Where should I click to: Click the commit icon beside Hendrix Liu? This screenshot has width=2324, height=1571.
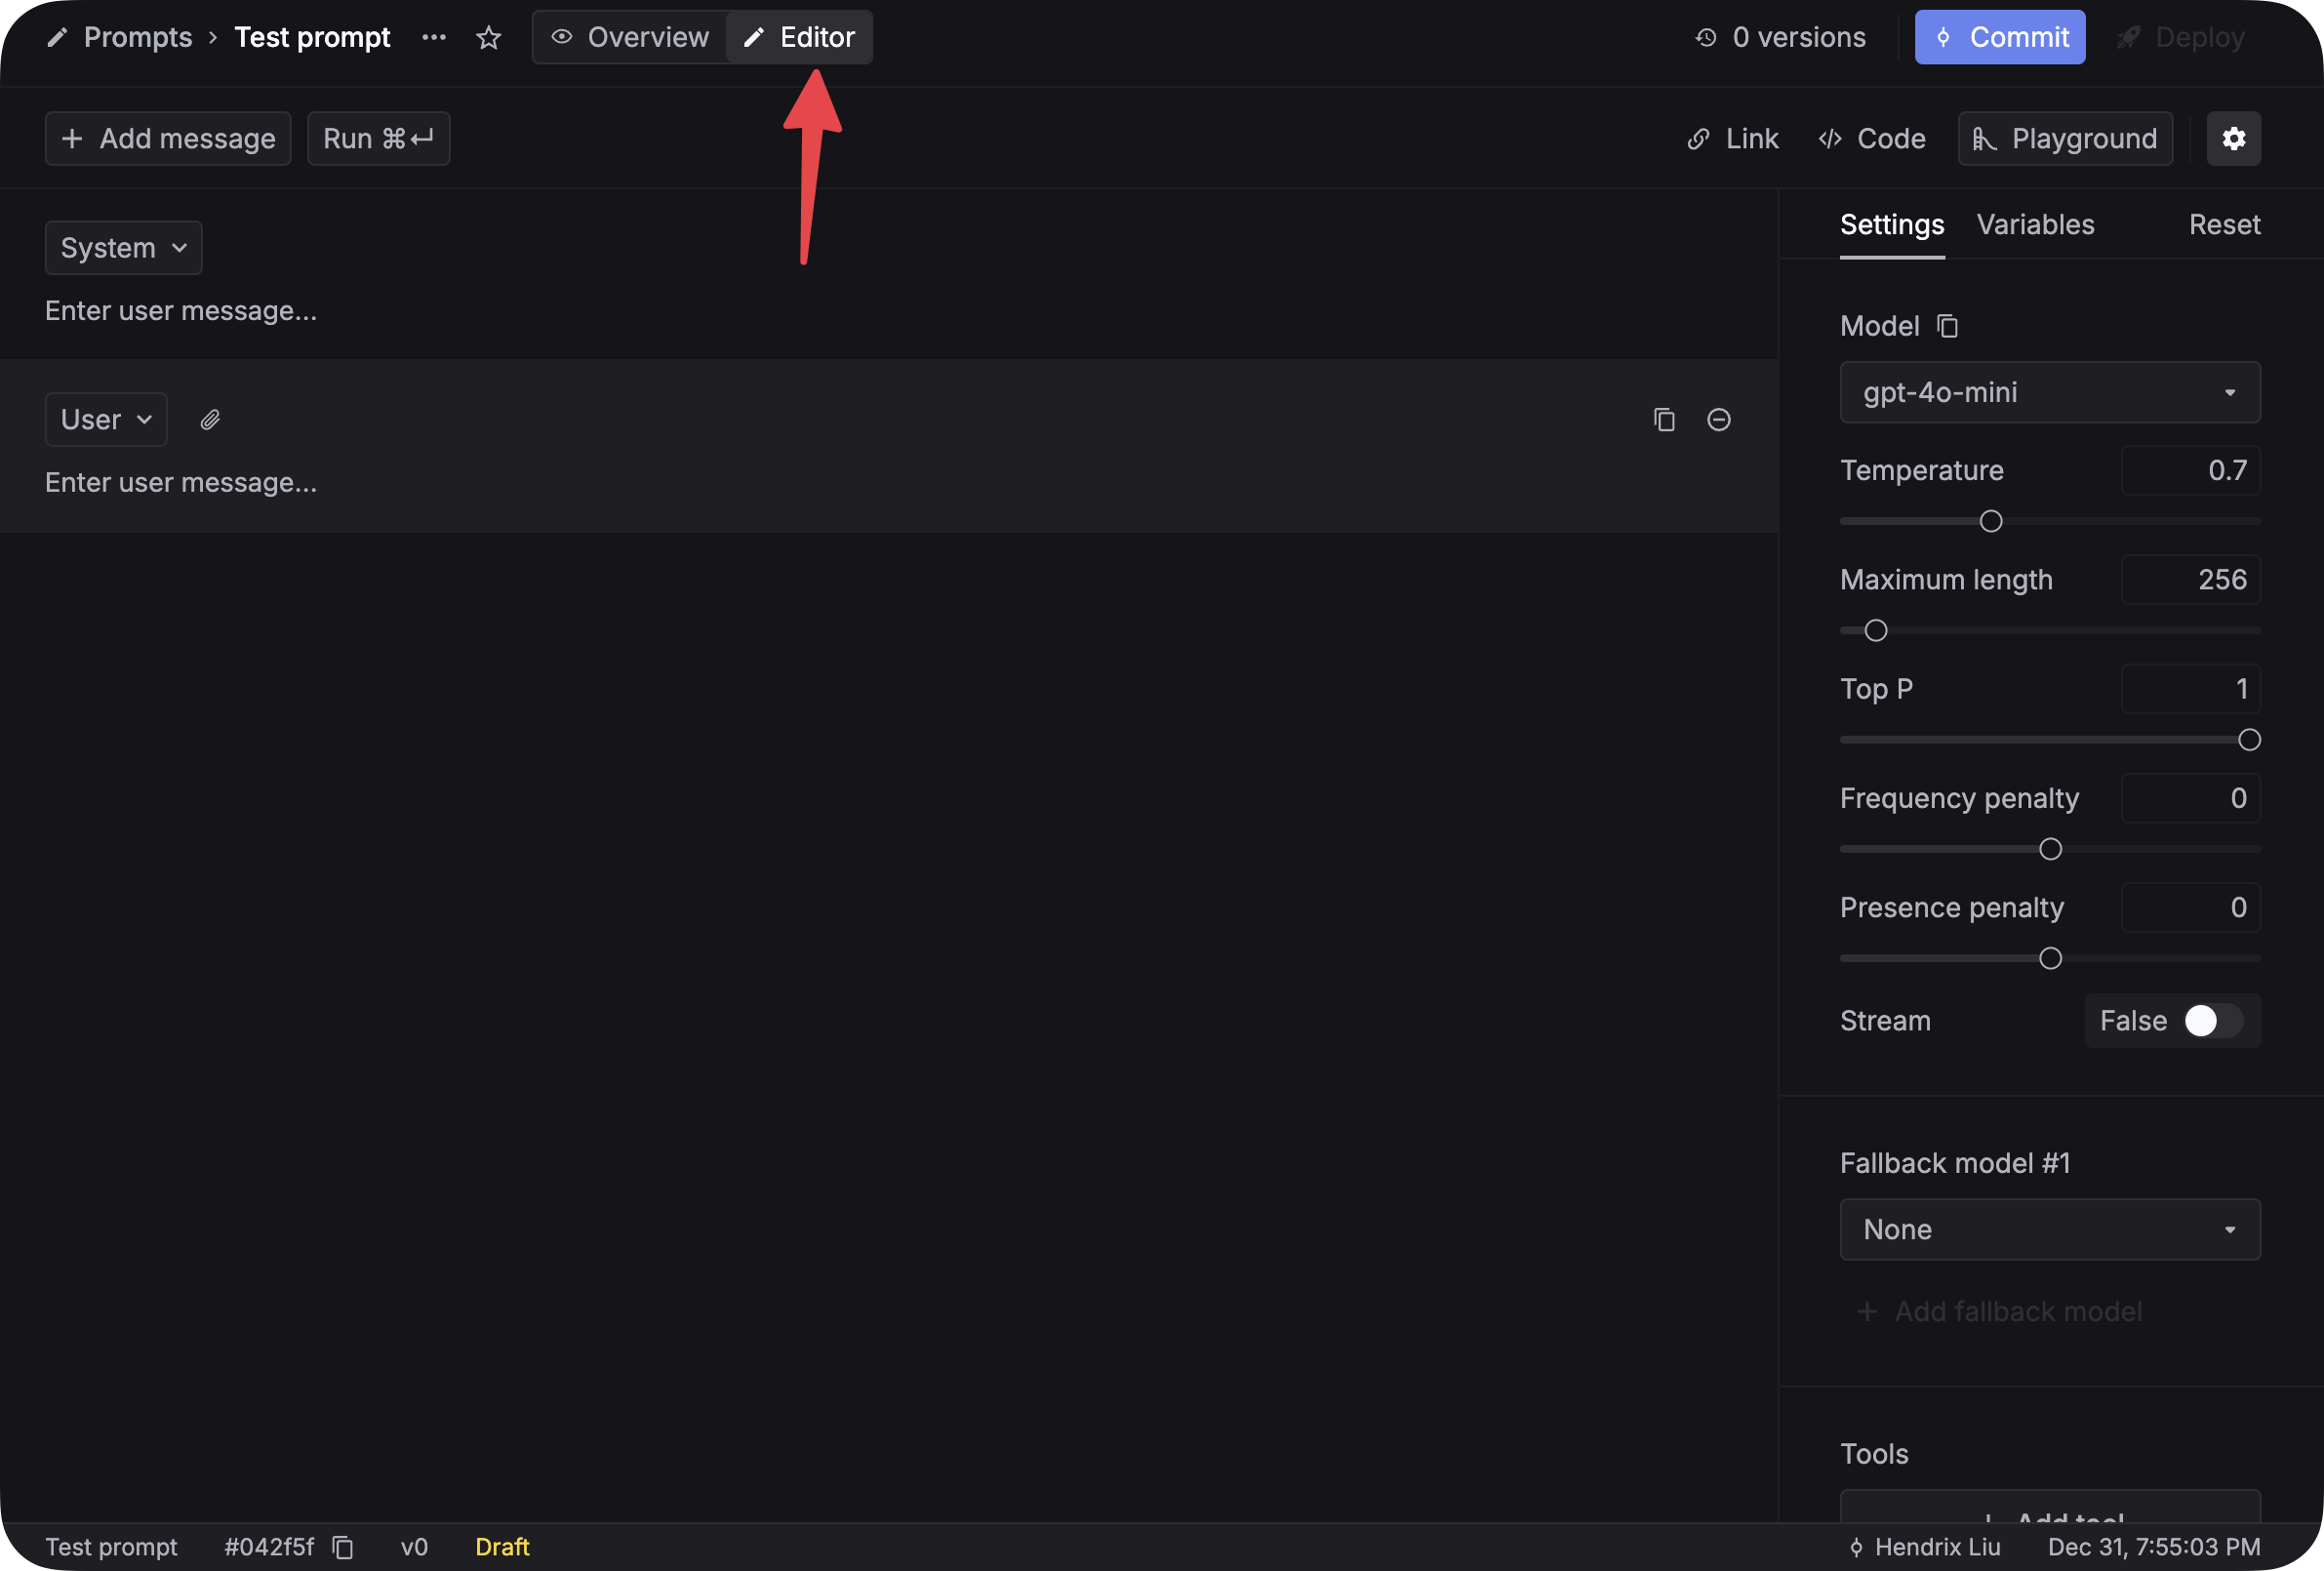pyautogui.click(x=1856, y=1546)
